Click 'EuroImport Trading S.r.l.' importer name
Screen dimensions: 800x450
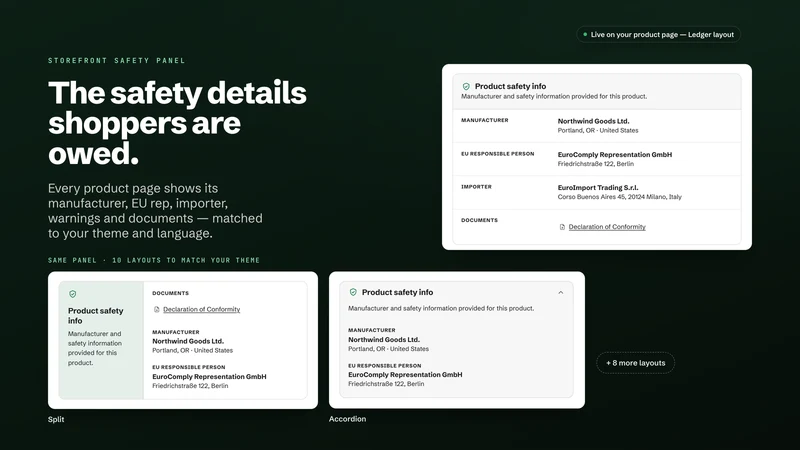tap(598, 188)
